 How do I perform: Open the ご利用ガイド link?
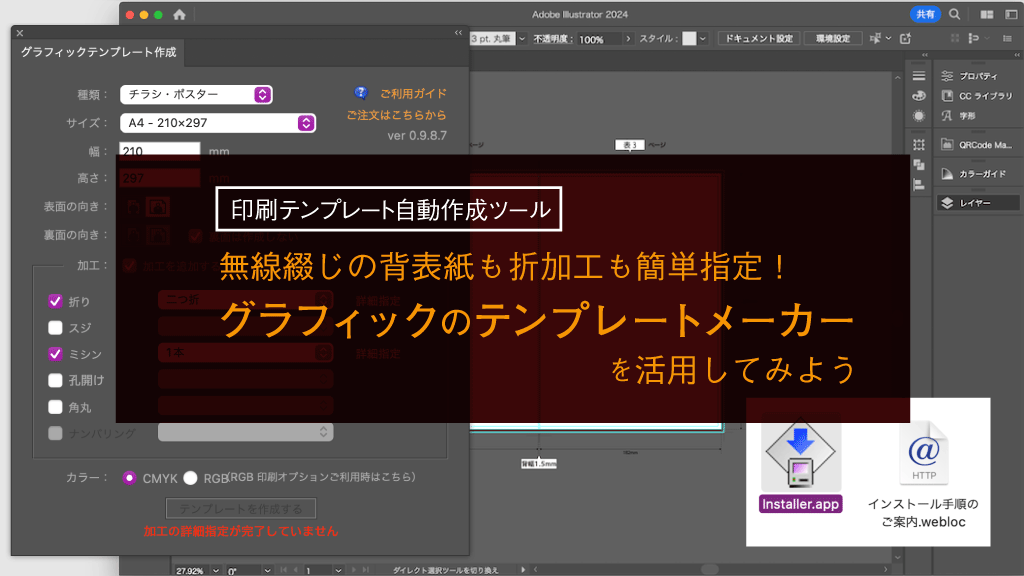[415, 92]
